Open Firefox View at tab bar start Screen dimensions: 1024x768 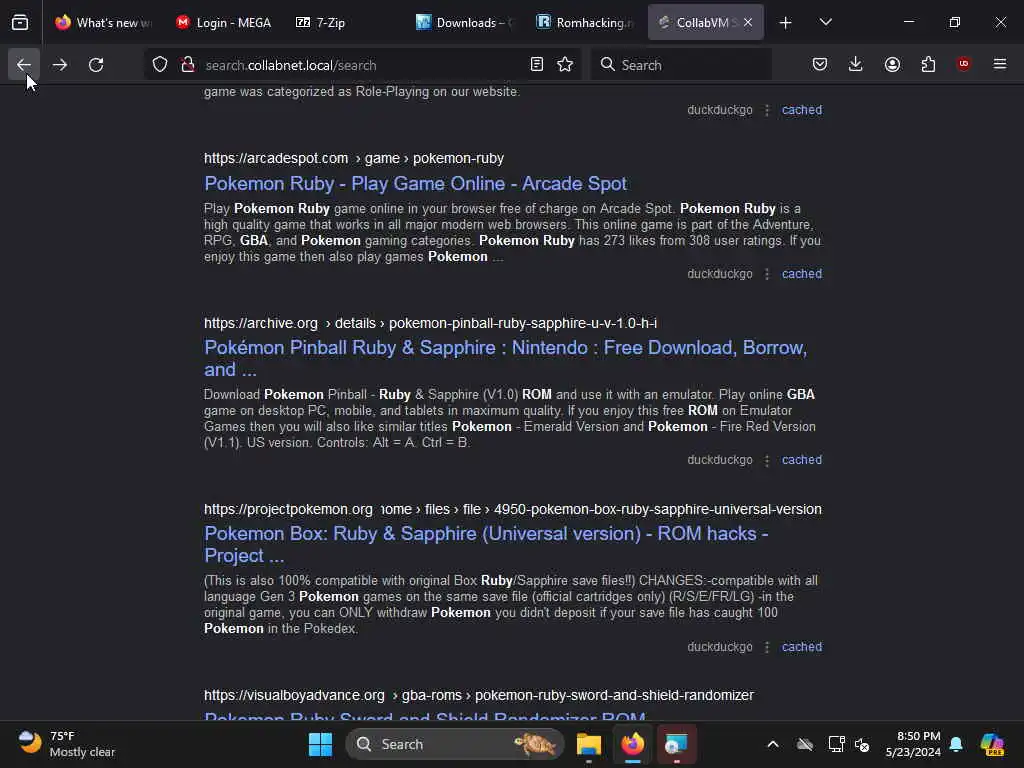pyautogui.click(x=20, y=22)
